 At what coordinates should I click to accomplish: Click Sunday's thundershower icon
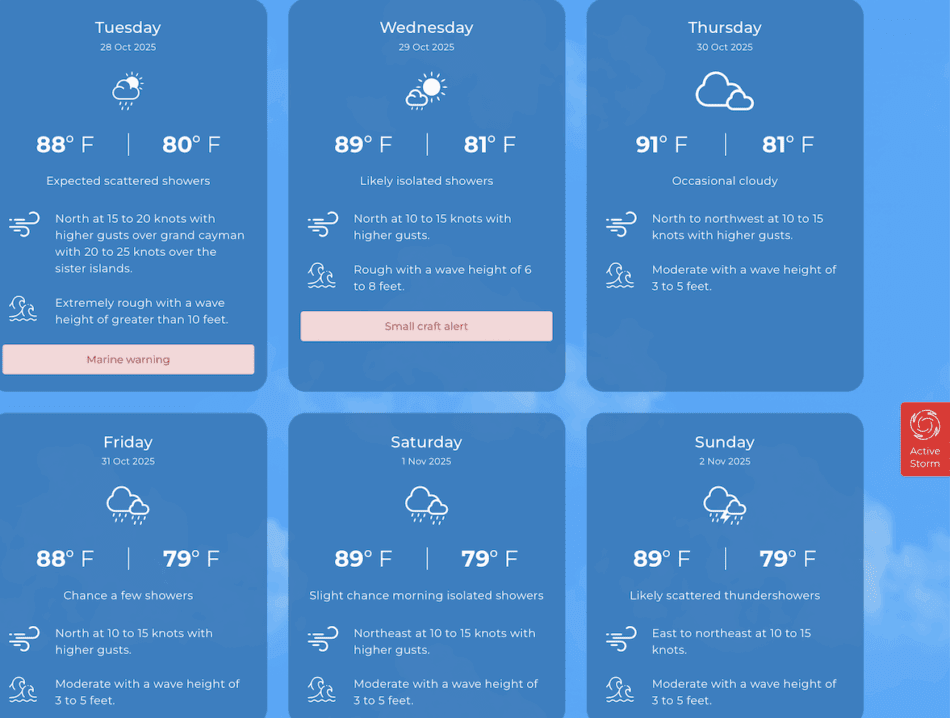[724, 505]
